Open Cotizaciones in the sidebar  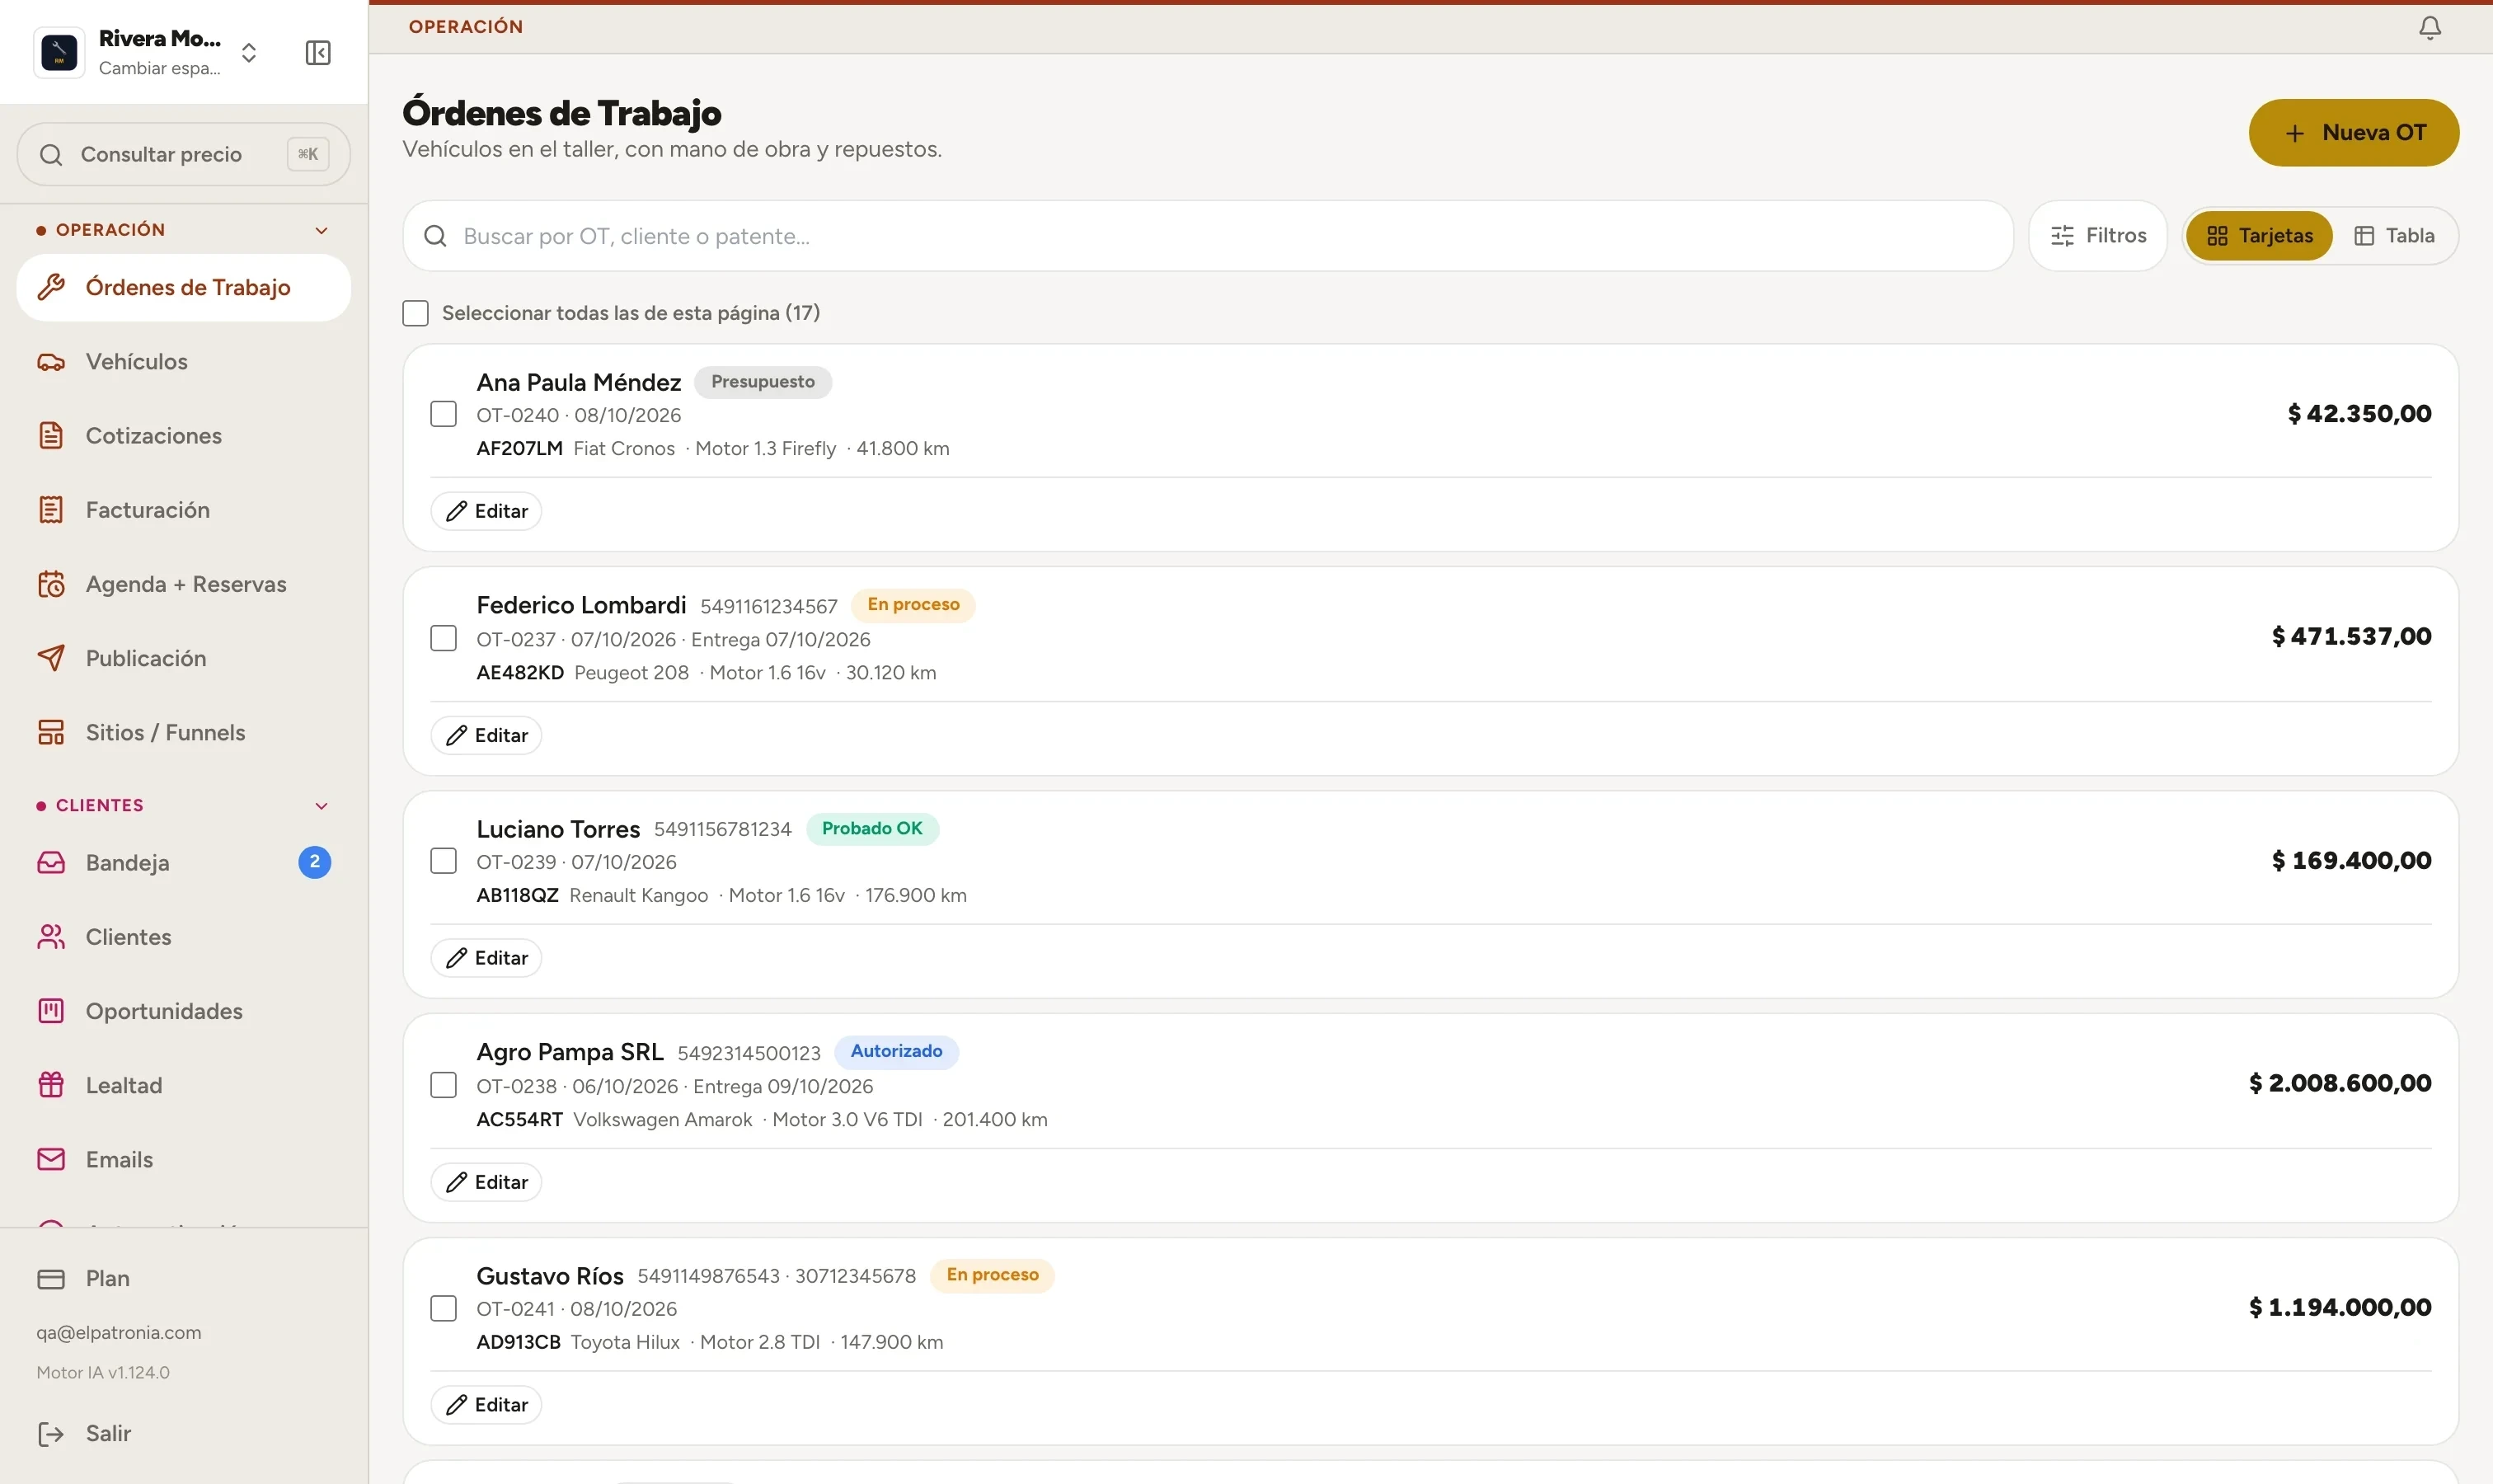(184, 435)
